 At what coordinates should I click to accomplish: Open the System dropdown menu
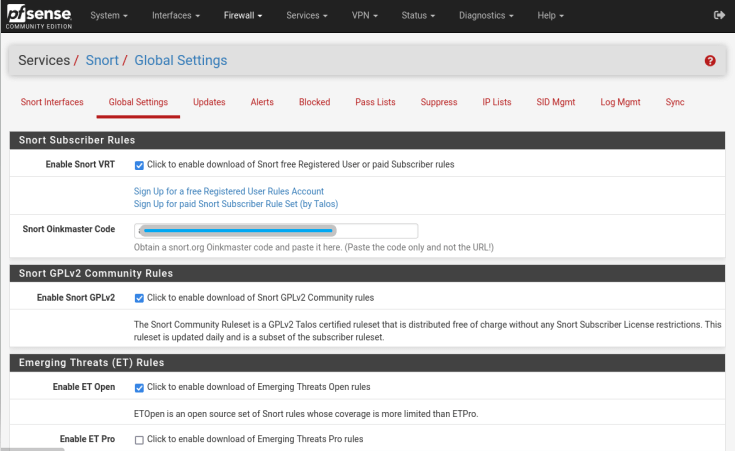pyautogui.click(x=109, y=15)
